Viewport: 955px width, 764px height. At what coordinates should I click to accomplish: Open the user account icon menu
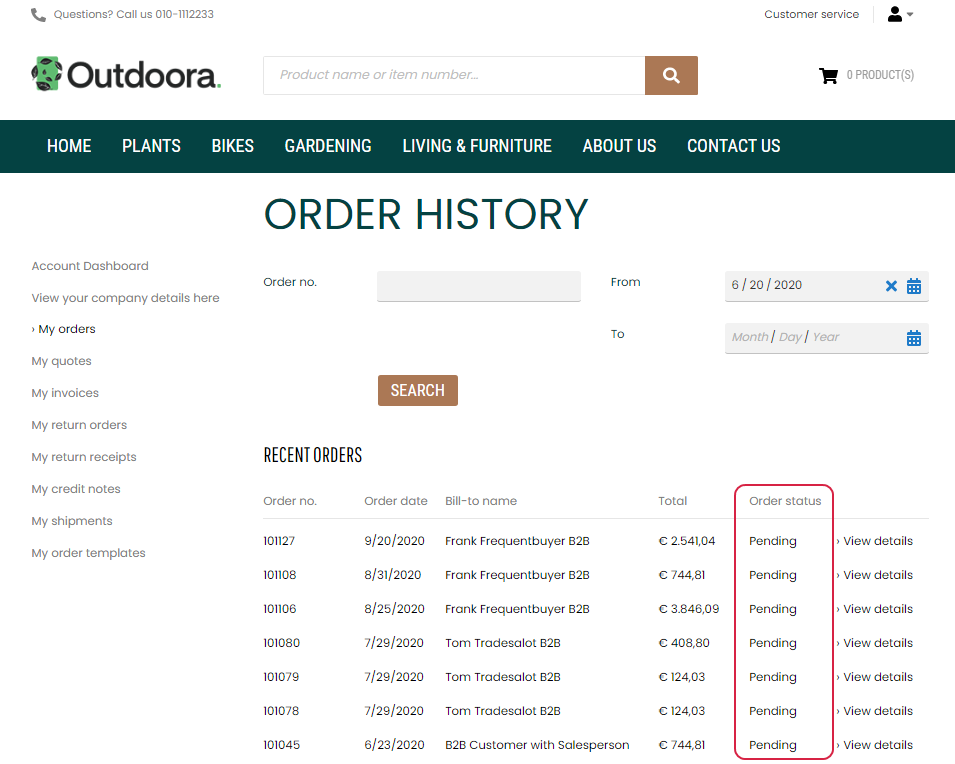pos(894,14)
